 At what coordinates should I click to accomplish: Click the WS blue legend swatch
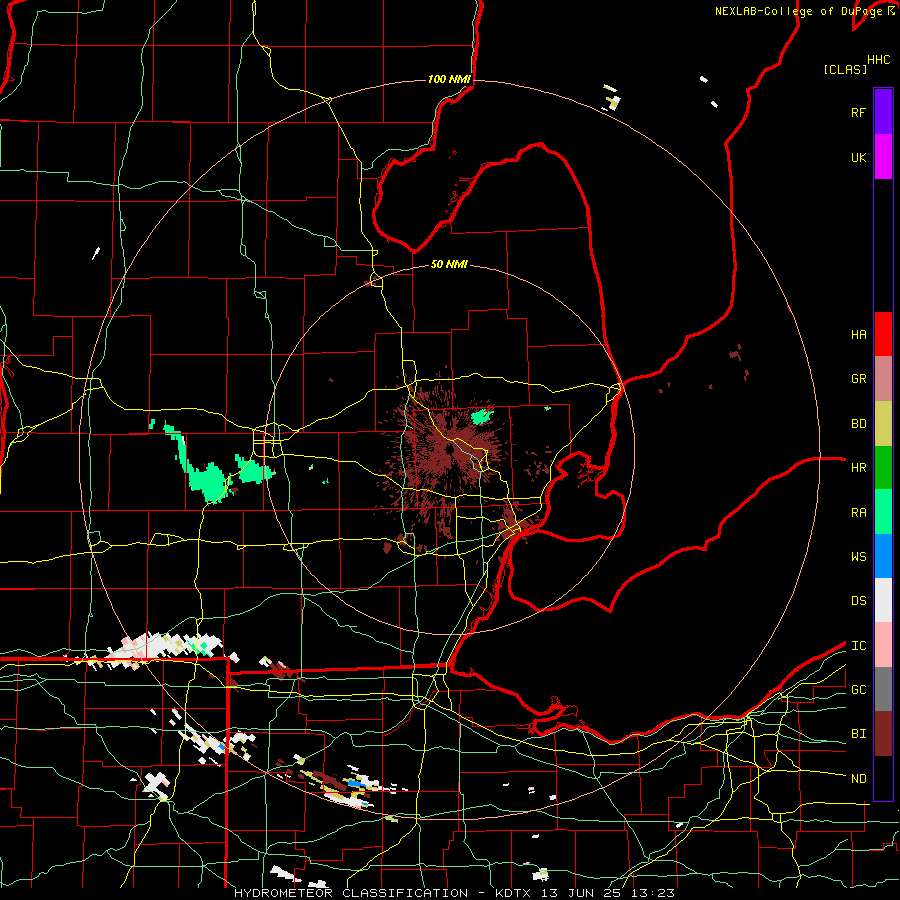[883, 556]
